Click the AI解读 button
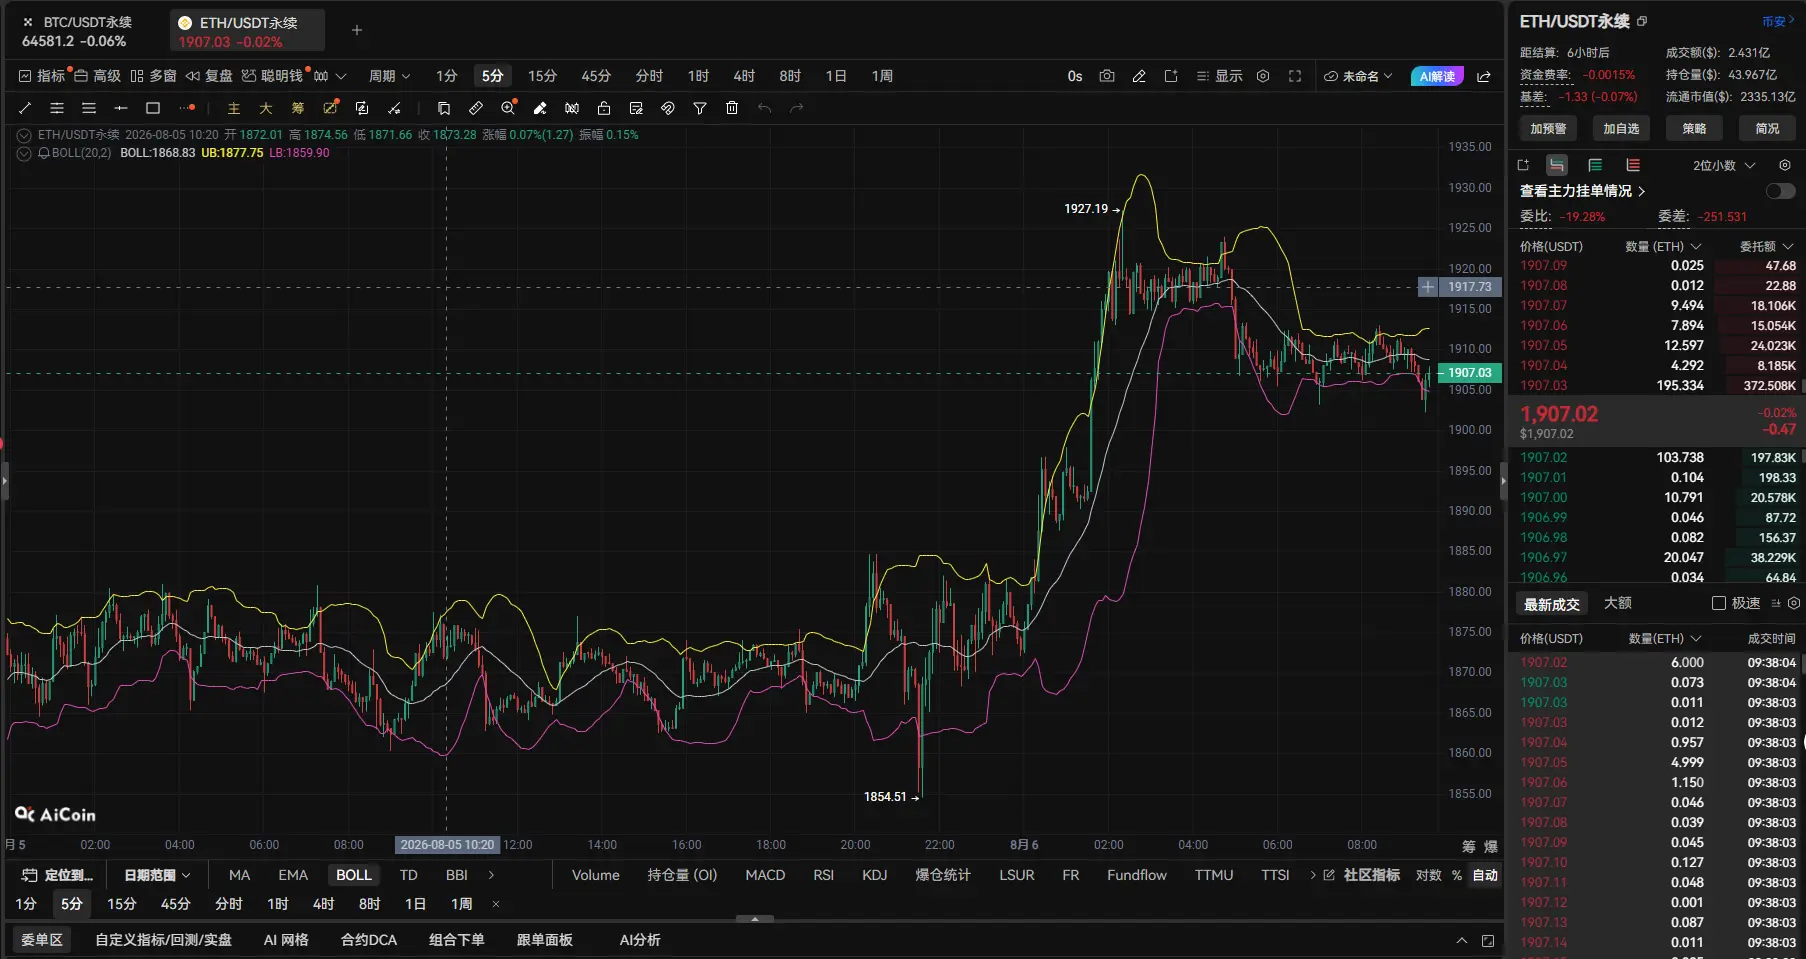1806x959 pixels. click(1437, 76)
